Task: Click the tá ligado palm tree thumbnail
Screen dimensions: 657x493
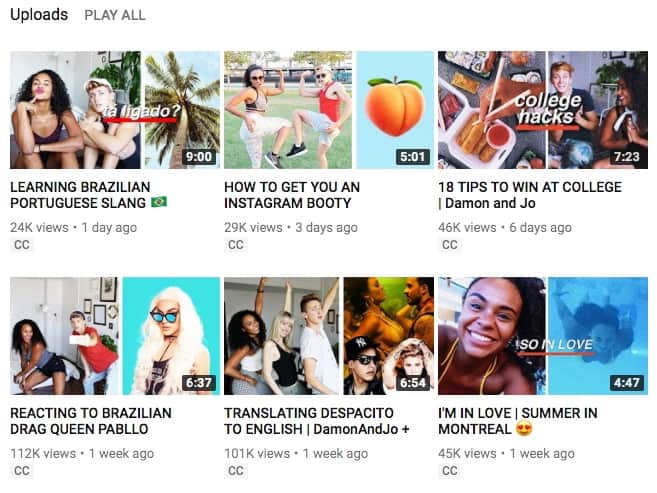Action: coord(115,110)
